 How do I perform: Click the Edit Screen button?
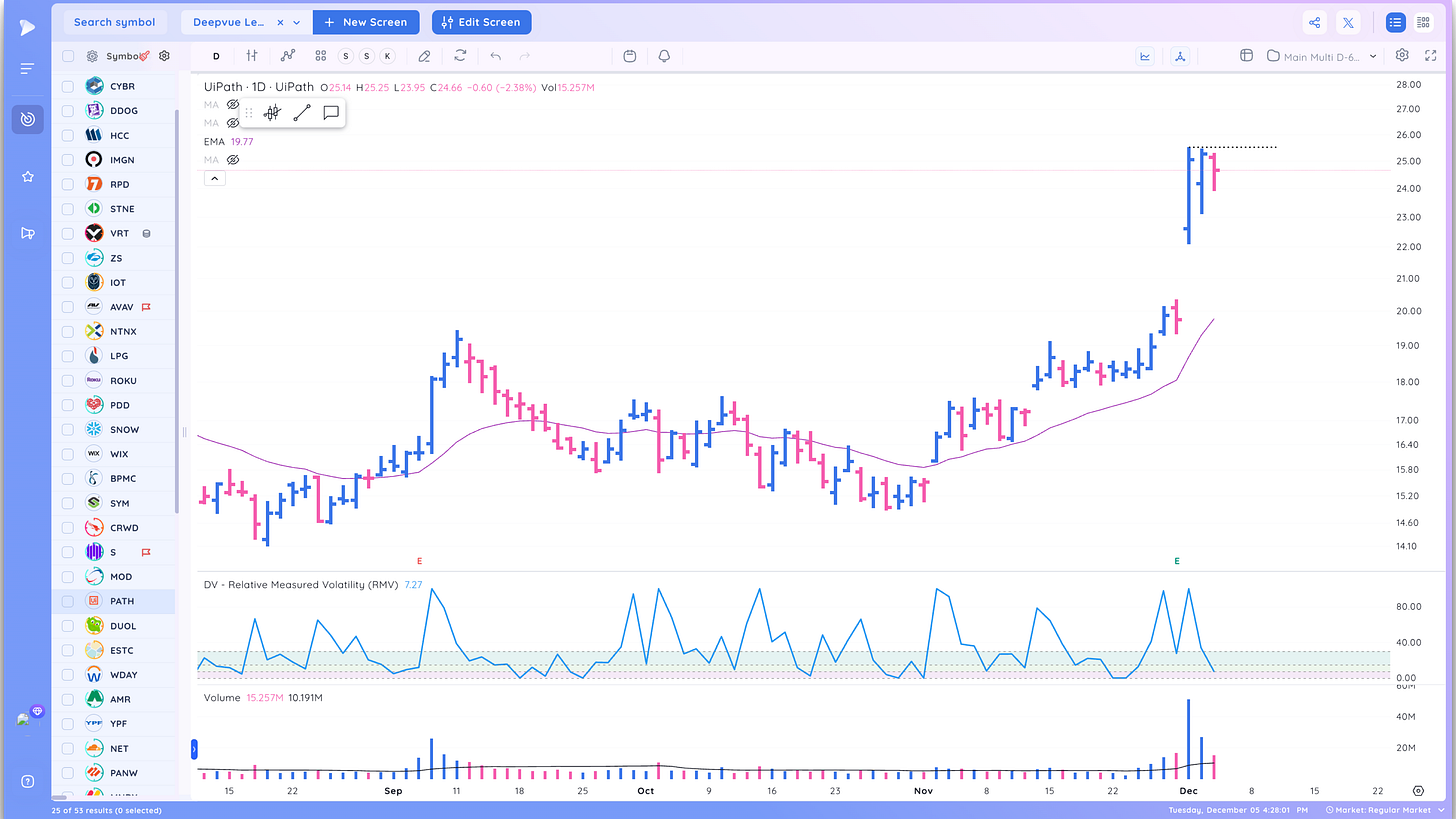[481, 22]
